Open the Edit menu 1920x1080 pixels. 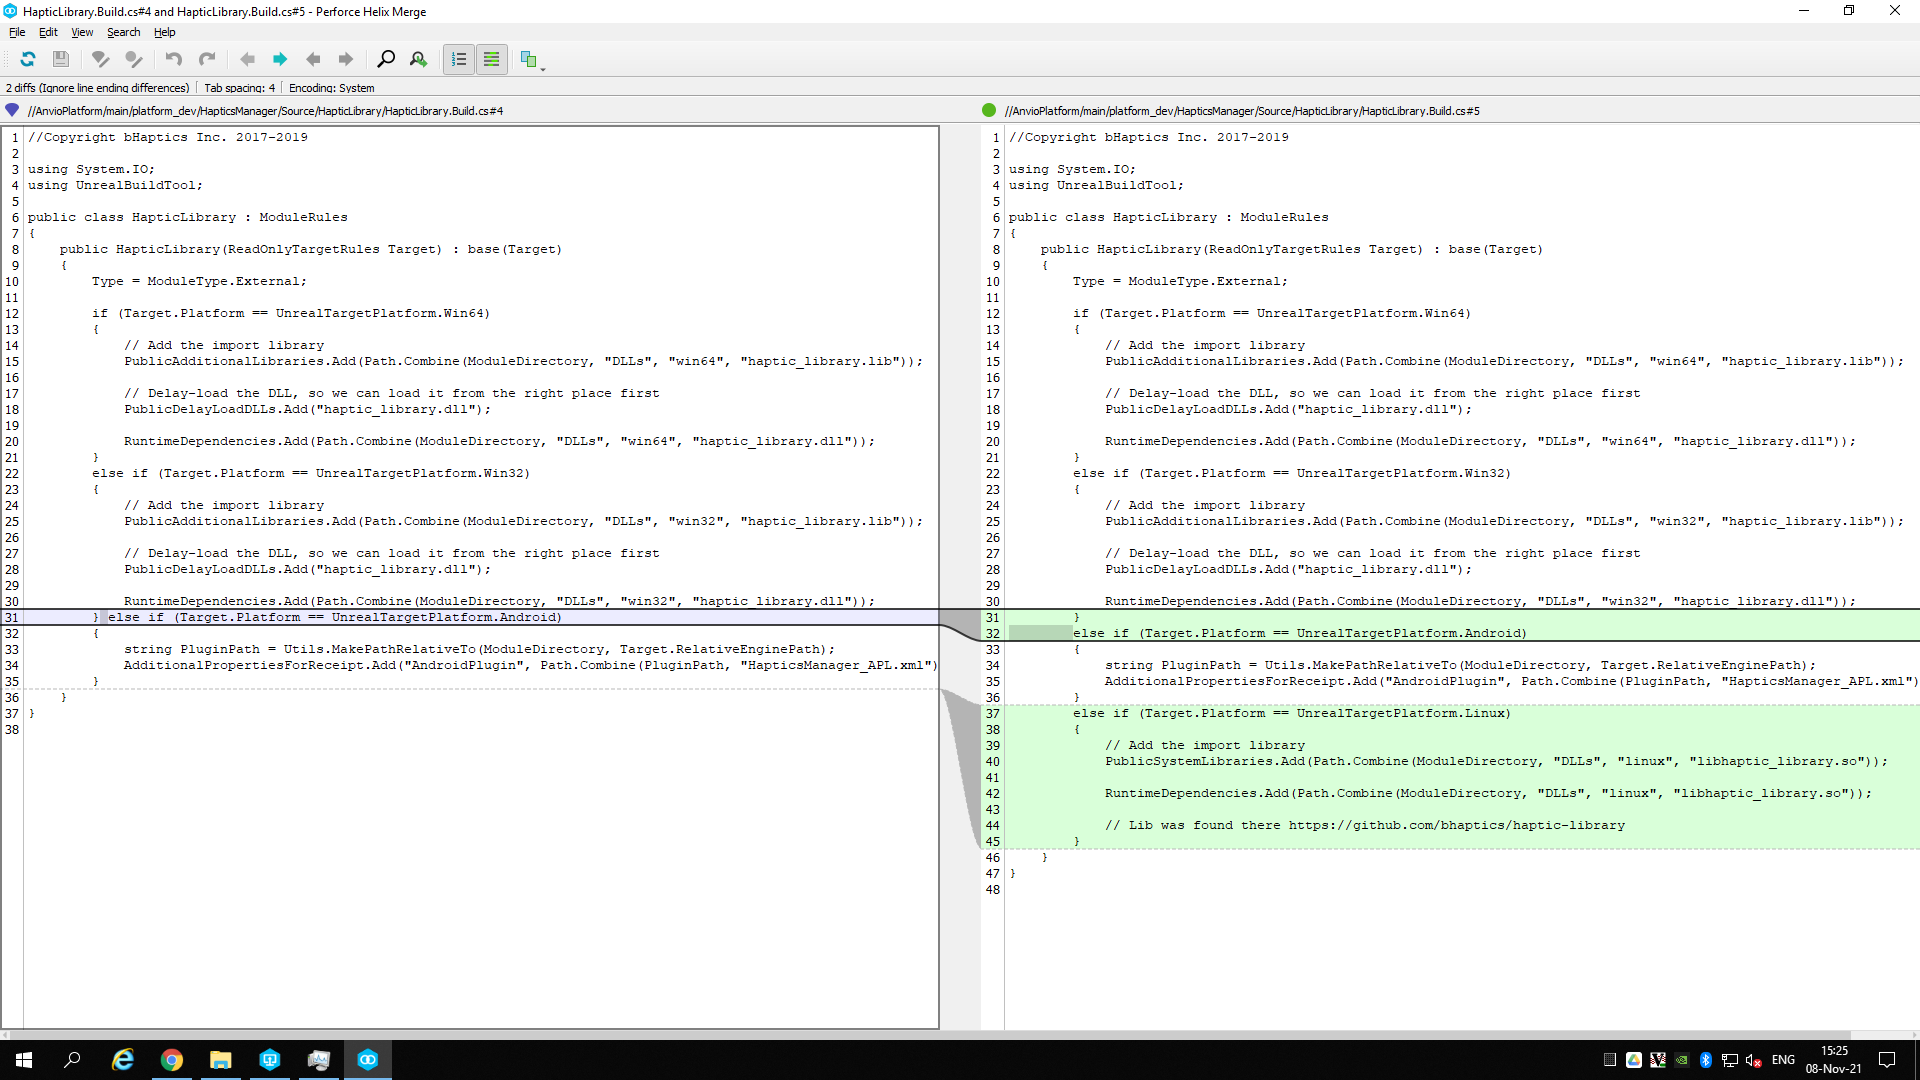(x=48, y=32)
